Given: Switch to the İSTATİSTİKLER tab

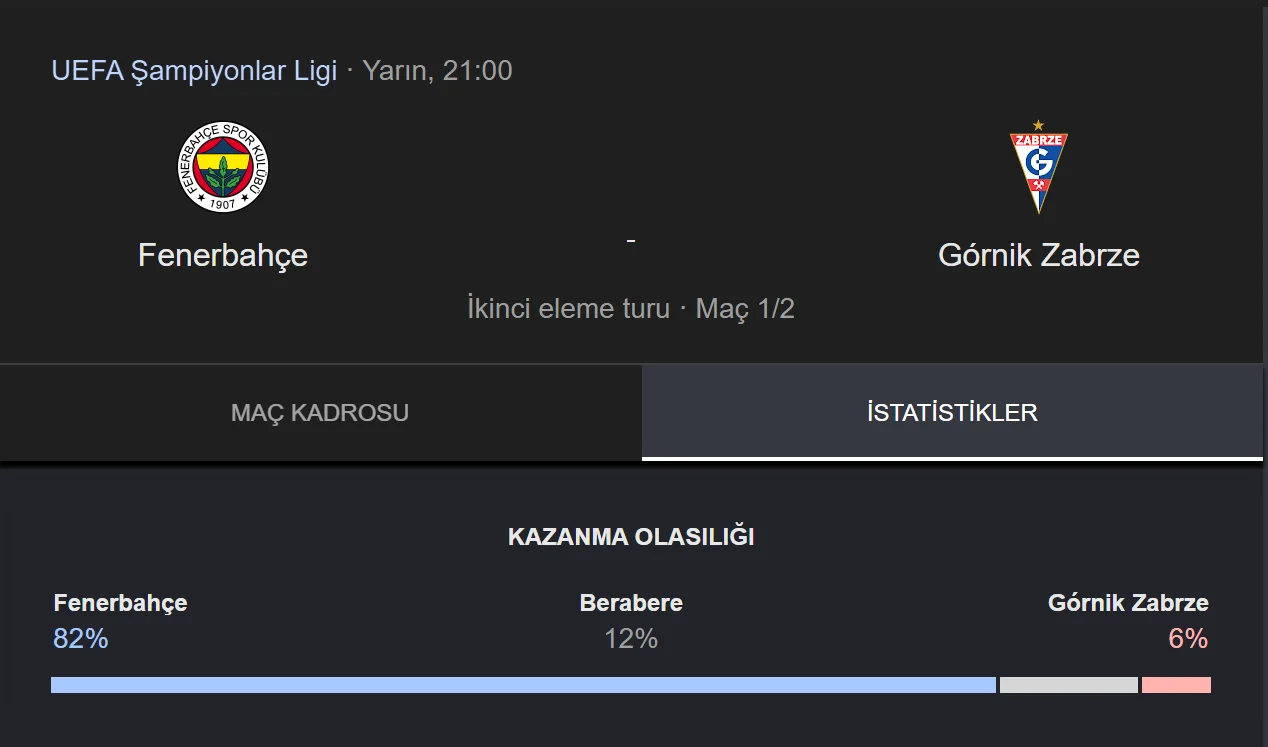Looking at the screenshot, I should click(952, 412).
